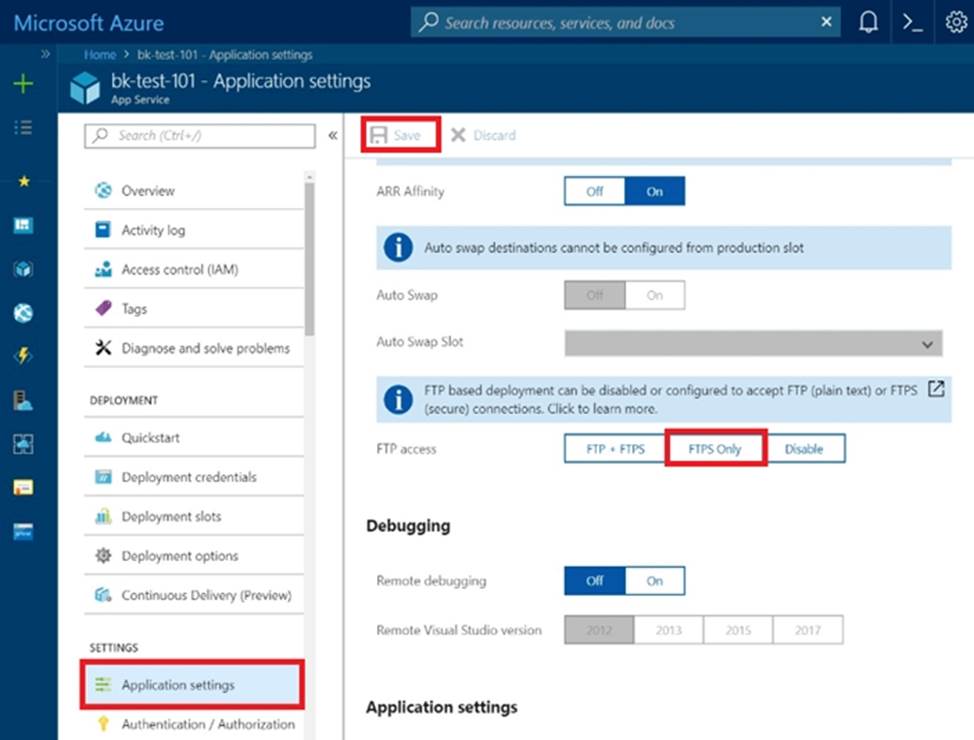Open Continuous Delivery (Preview) item
The image size is (974, 740).
pos(194,595)
